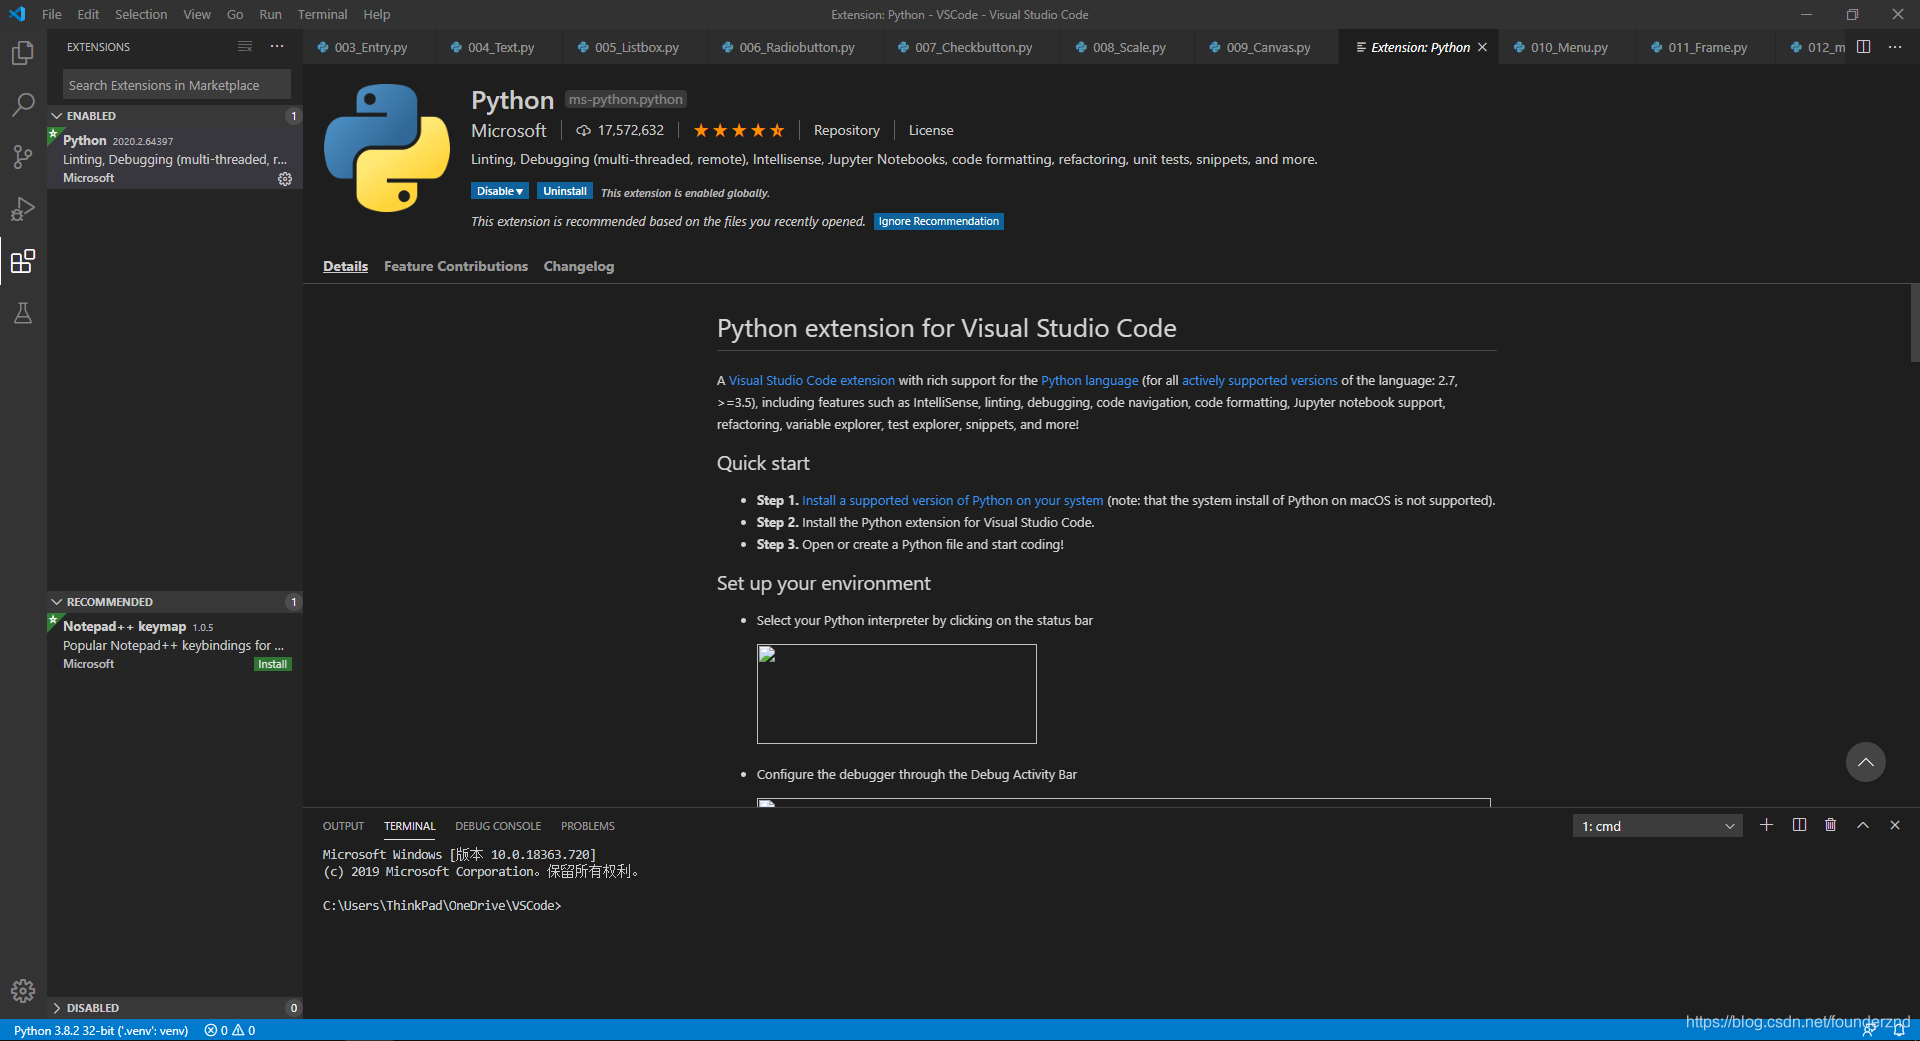1920x1041 pixels.
Task: Click the Python extension manage gear icon
Action: pyautogui.click(x=285, y=179)
